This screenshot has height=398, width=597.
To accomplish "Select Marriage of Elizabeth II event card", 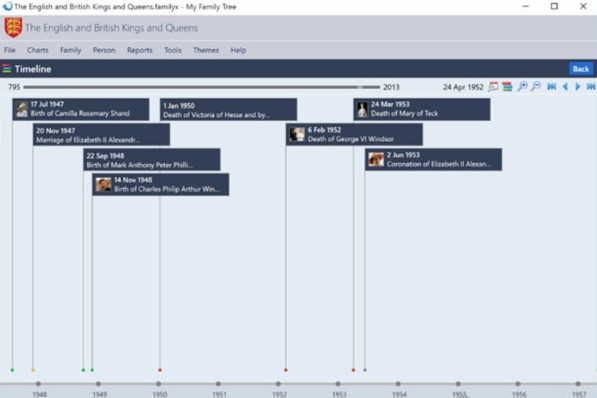I will 101,134.
